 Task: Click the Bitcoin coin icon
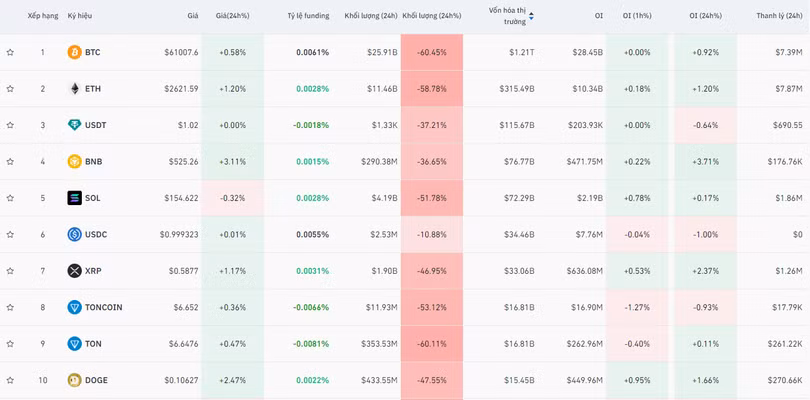tap(74, 52)
